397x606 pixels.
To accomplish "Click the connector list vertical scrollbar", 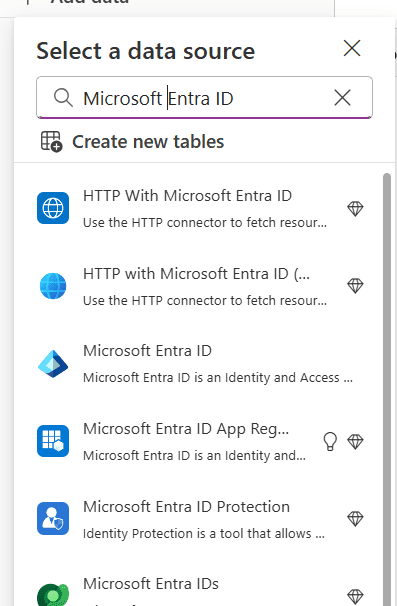I will coord(387,390).
